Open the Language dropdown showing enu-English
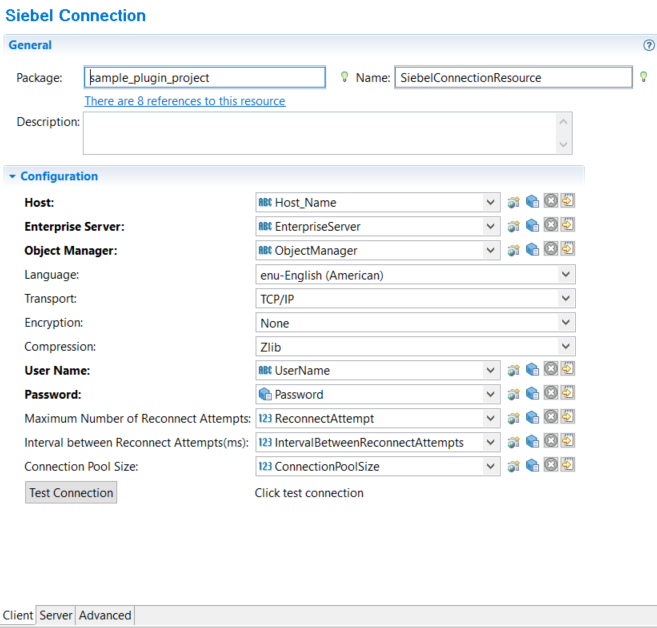The width and height of the screenshot is (657, 628). click(566, 275)
